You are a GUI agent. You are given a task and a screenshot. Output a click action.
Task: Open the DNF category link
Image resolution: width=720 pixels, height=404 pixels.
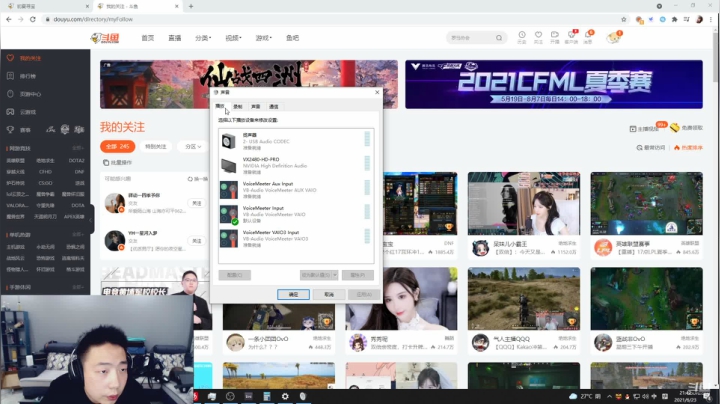click(x=79, y=172)
